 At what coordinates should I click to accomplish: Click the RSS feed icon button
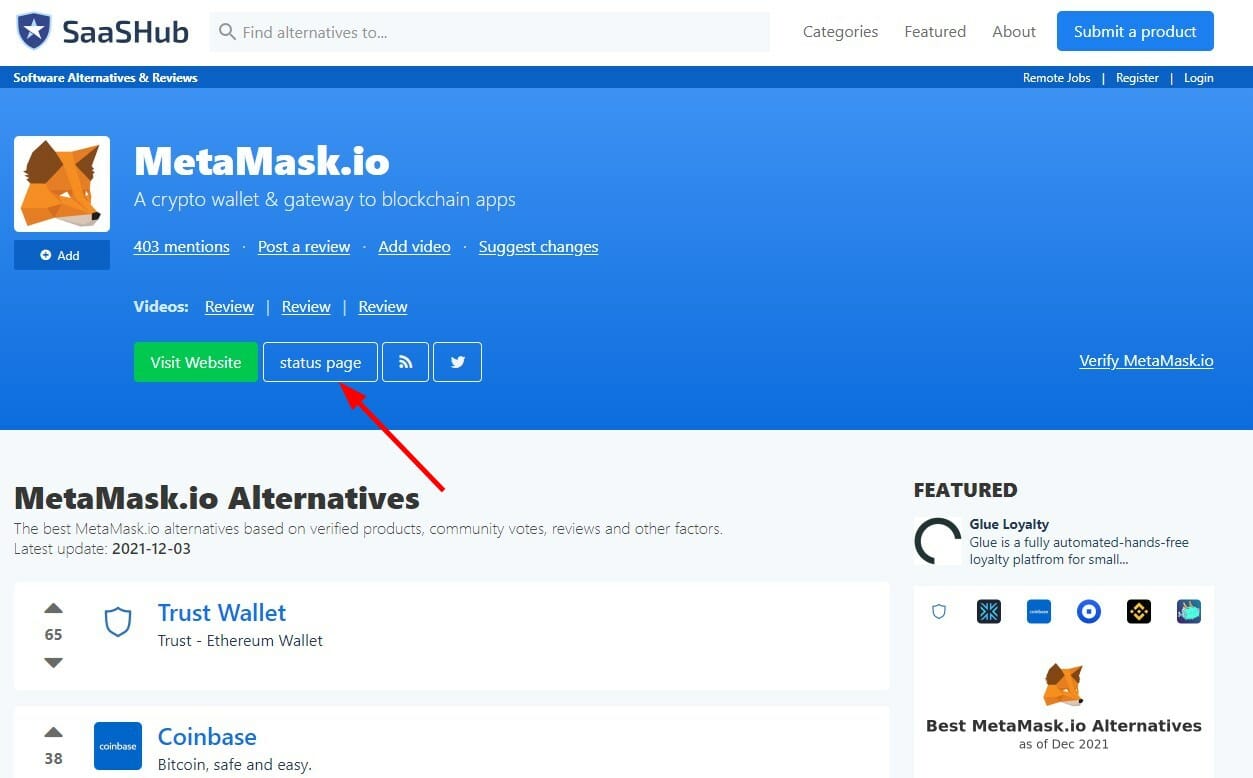pos(405,362)
